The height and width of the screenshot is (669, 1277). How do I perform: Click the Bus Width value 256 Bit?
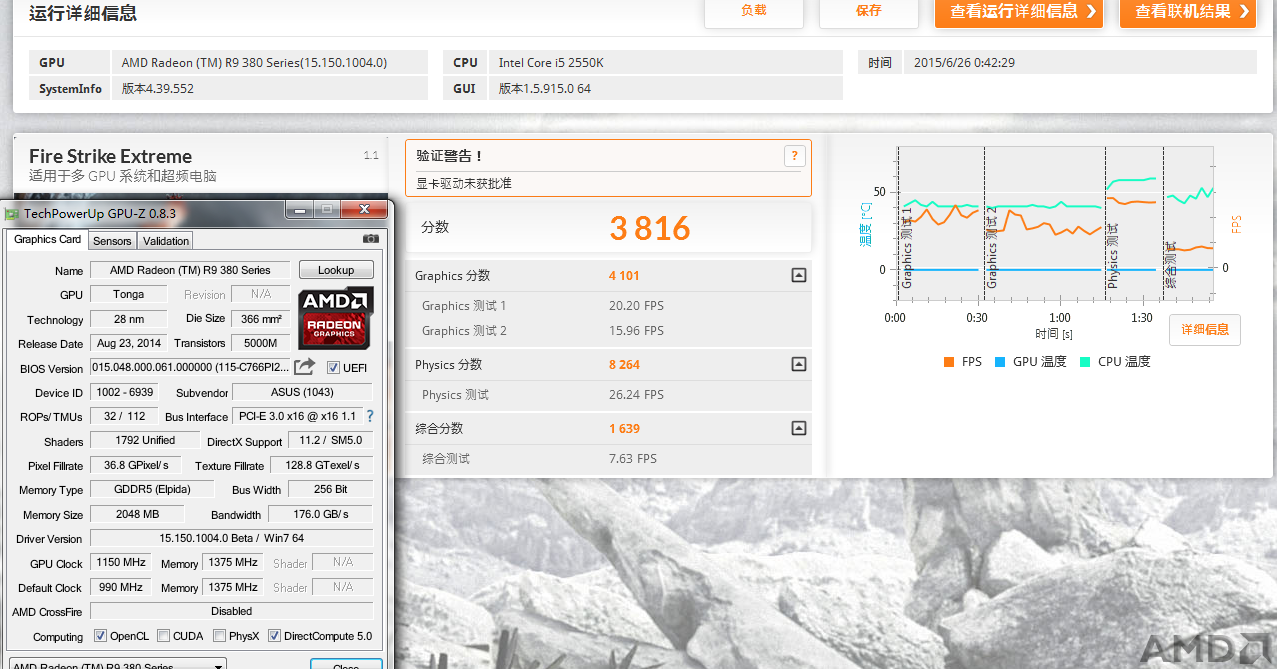[x=331, y=489]
